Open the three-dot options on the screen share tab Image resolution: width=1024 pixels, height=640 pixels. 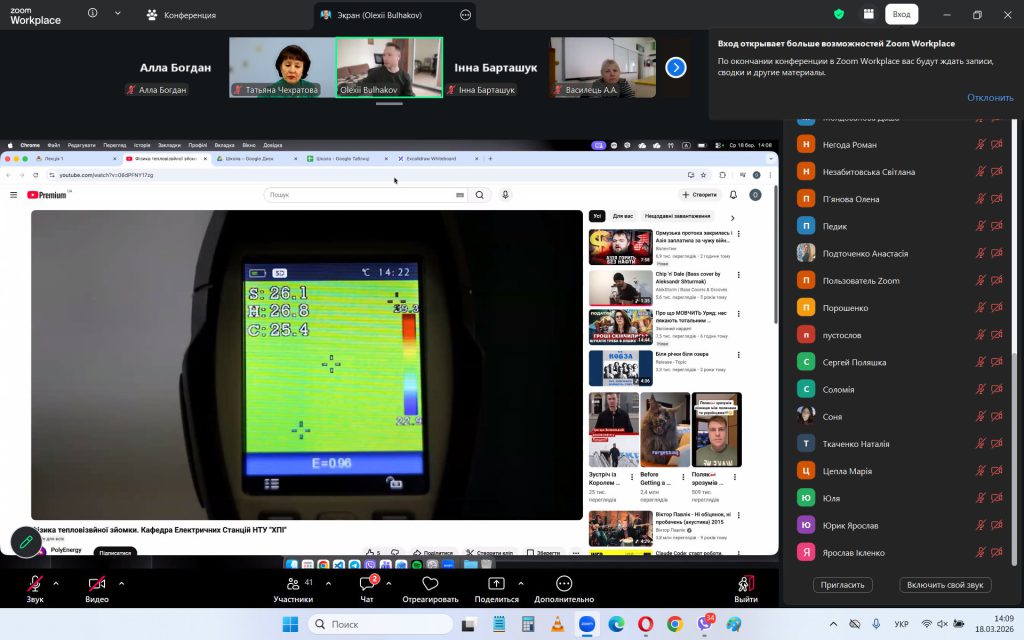[x=465, y=15]
